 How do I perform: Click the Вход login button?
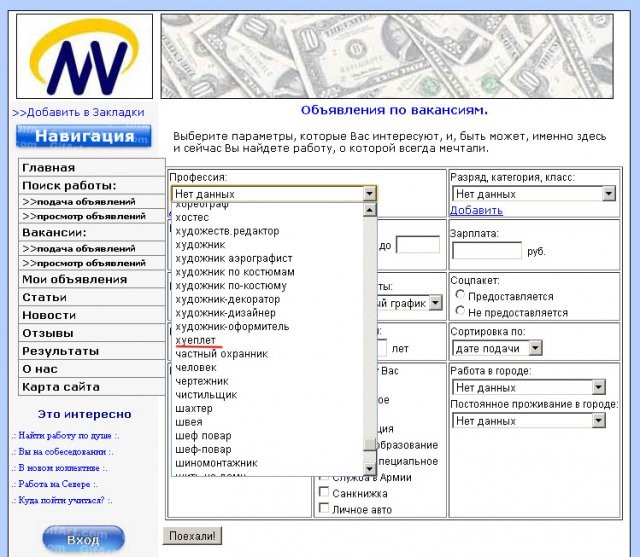point(83,539)
